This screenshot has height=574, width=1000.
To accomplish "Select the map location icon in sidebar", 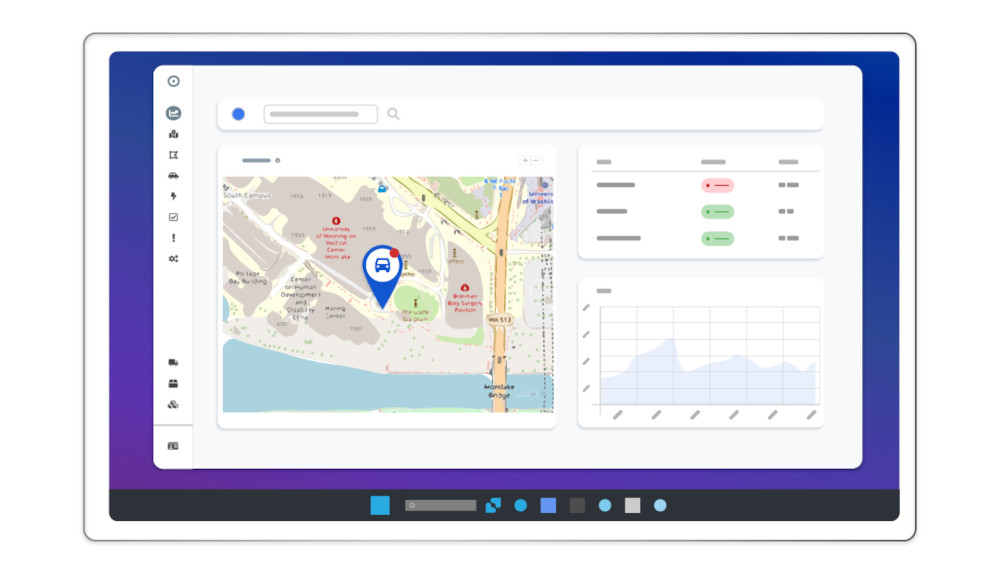I will [173, 134].
